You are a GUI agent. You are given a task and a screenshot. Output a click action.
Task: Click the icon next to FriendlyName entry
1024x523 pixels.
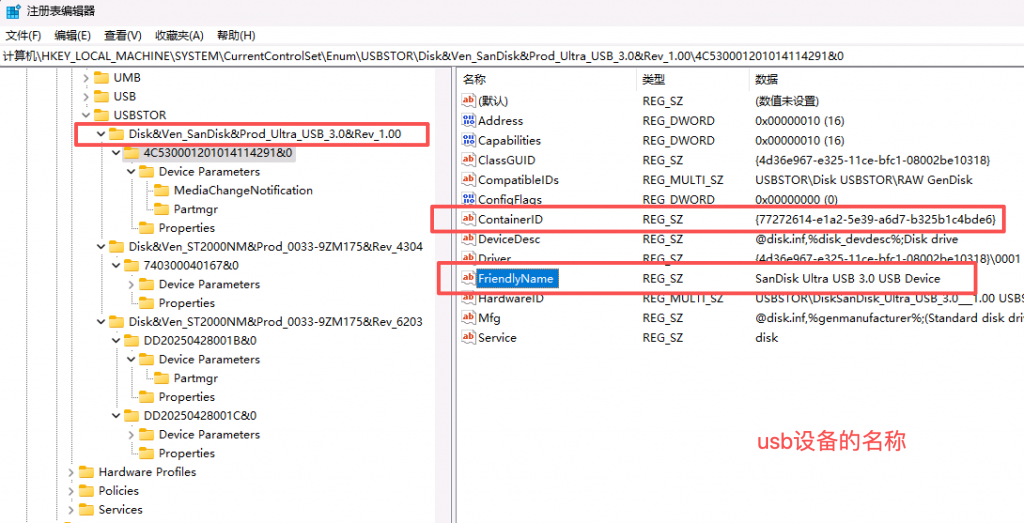pos(468,278)
